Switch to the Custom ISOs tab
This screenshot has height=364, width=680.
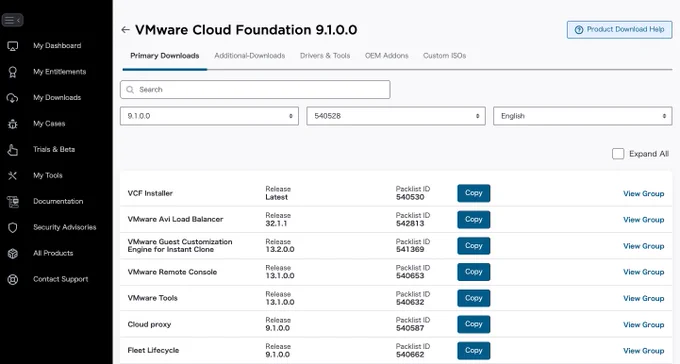[445, 56]
